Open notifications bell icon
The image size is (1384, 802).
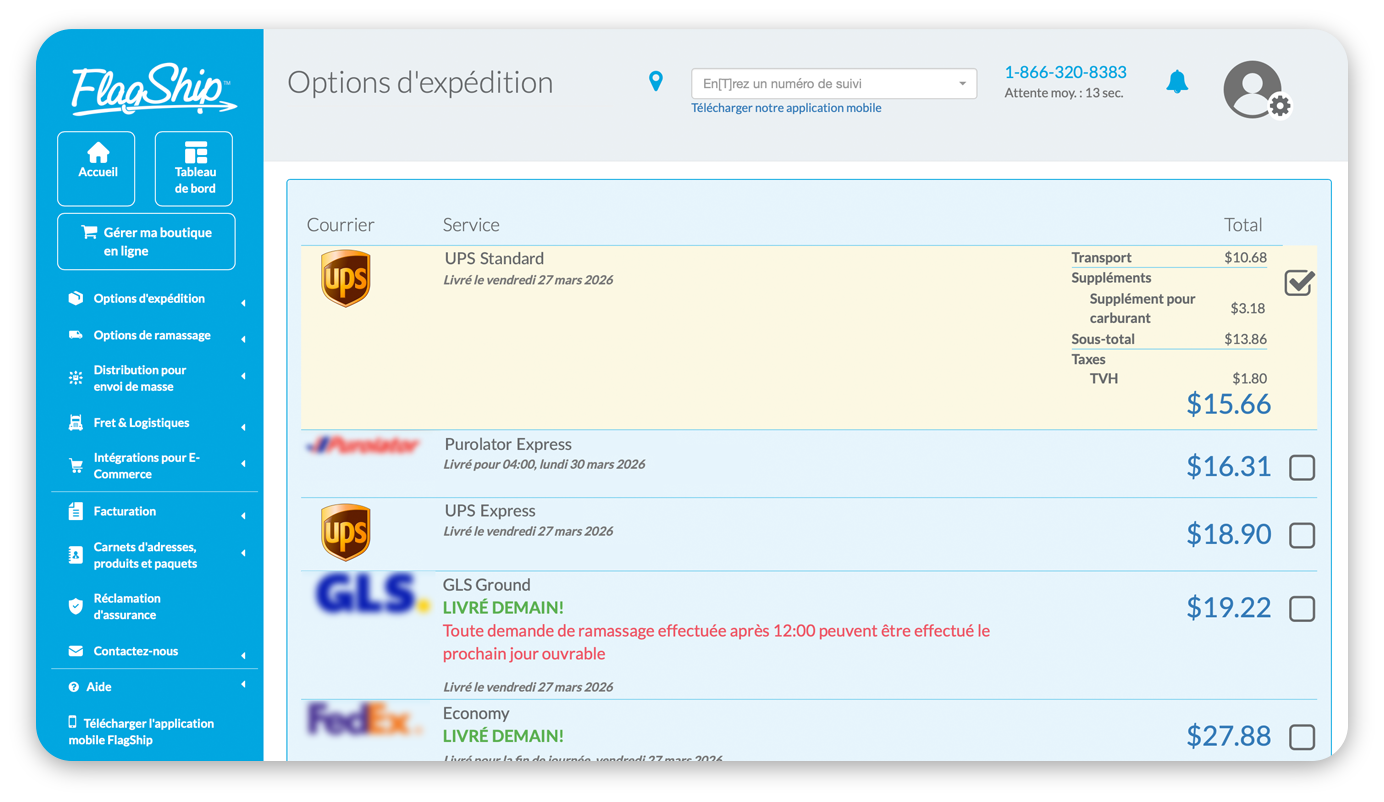(x=1178, y=82)
